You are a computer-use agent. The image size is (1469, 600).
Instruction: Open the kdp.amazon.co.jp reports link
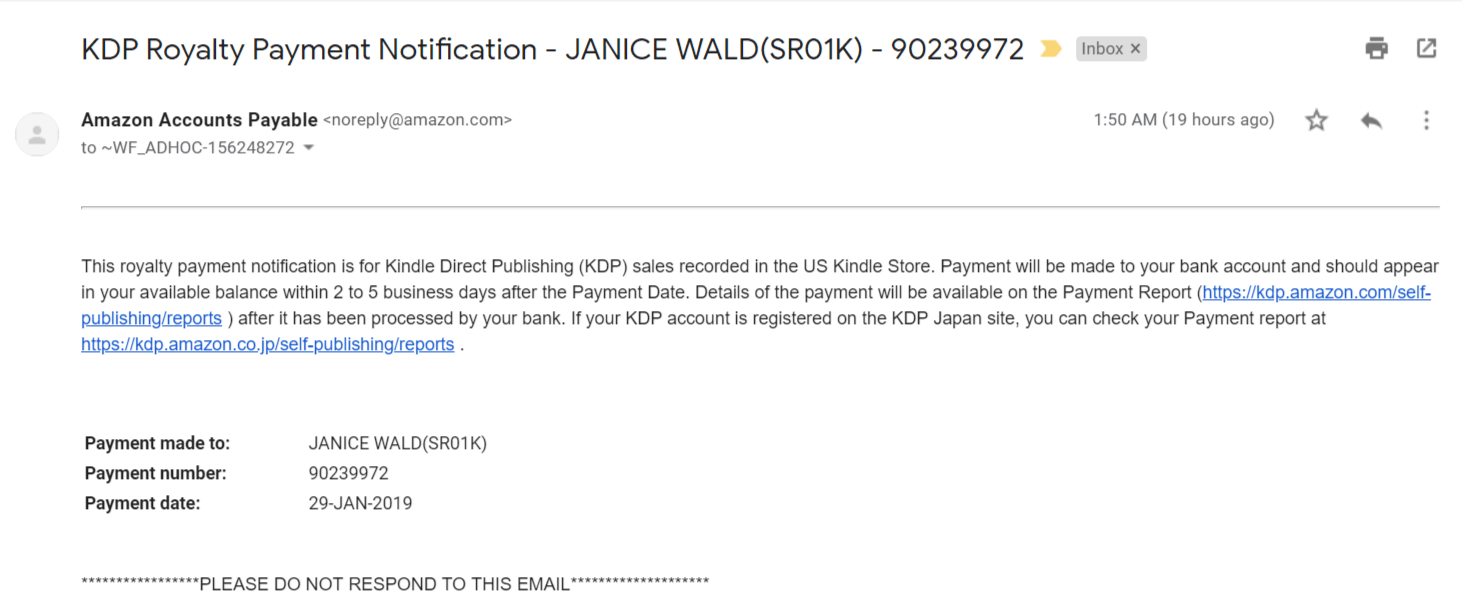(268, 345)
